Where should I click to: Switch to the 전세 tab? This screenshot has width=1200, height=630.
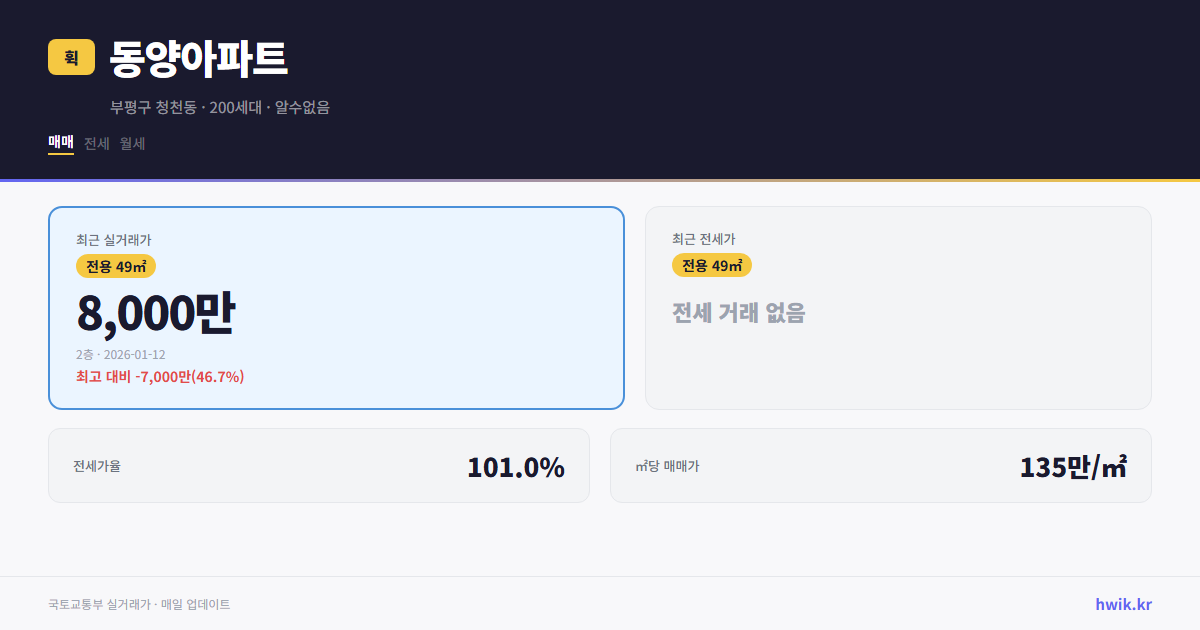[94, 143]
